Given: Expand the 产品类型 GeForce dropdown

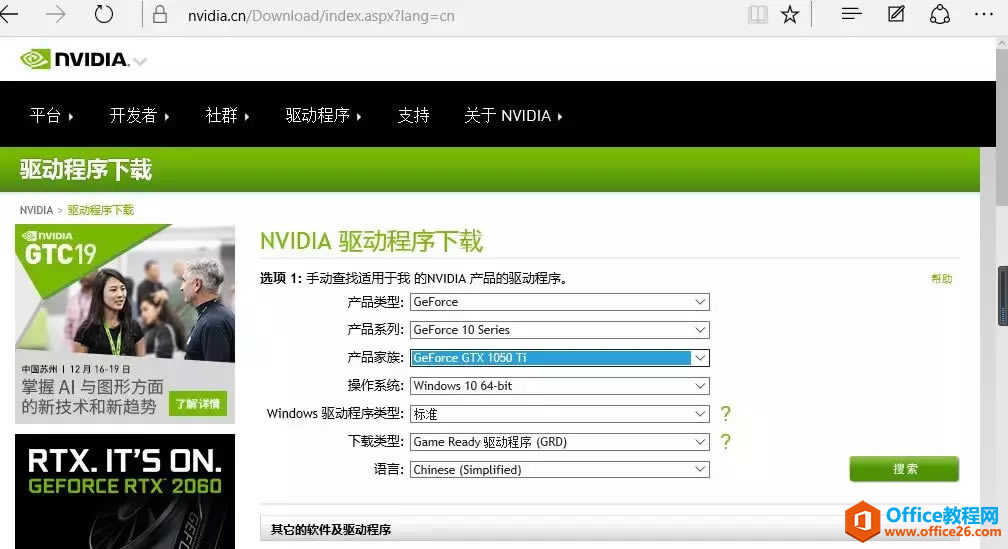Looking at the screenshot, I should 559,302.
